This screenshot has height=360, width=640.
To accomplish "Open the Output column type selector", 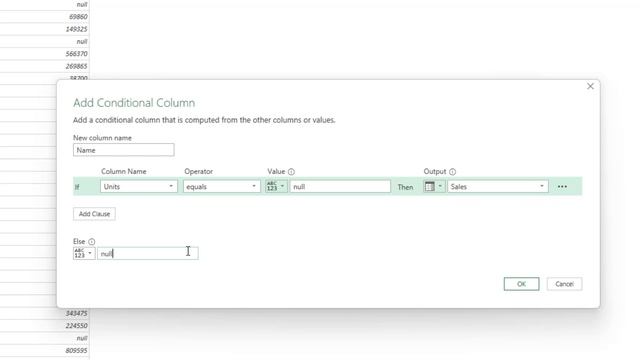I will (x=434, y=187).
